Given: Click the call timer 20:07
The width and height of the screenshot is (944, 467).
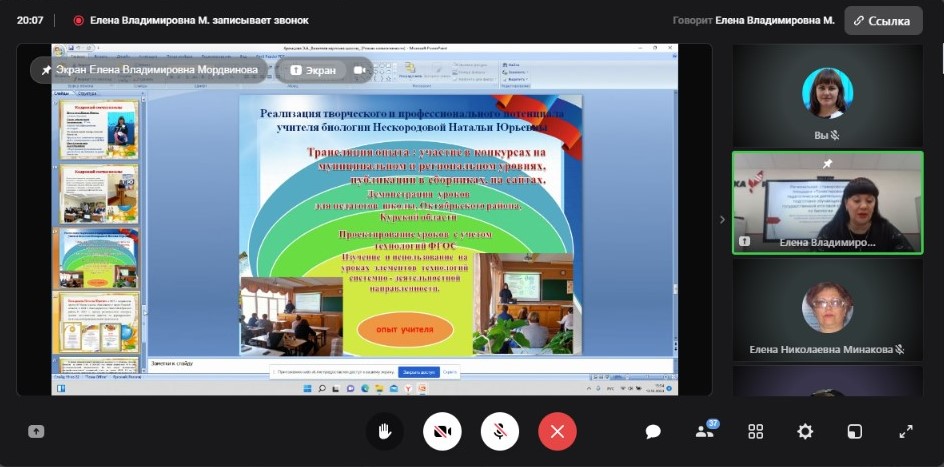Looking at the screenshot, I should click(x=30, y=20).
